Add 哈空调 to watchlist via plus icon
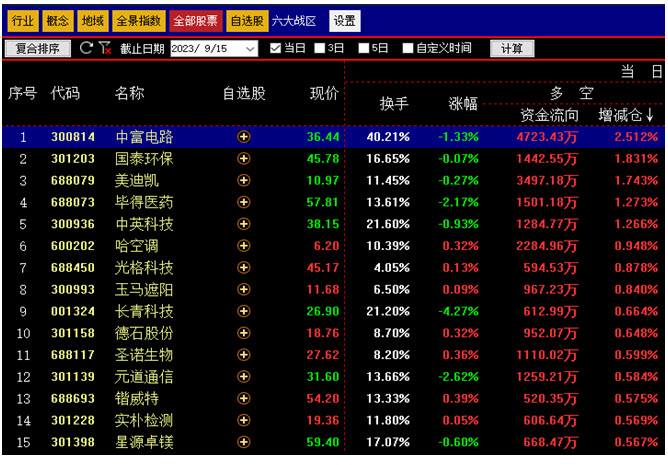Screen dimensions: 668x465 coord(244,245)
